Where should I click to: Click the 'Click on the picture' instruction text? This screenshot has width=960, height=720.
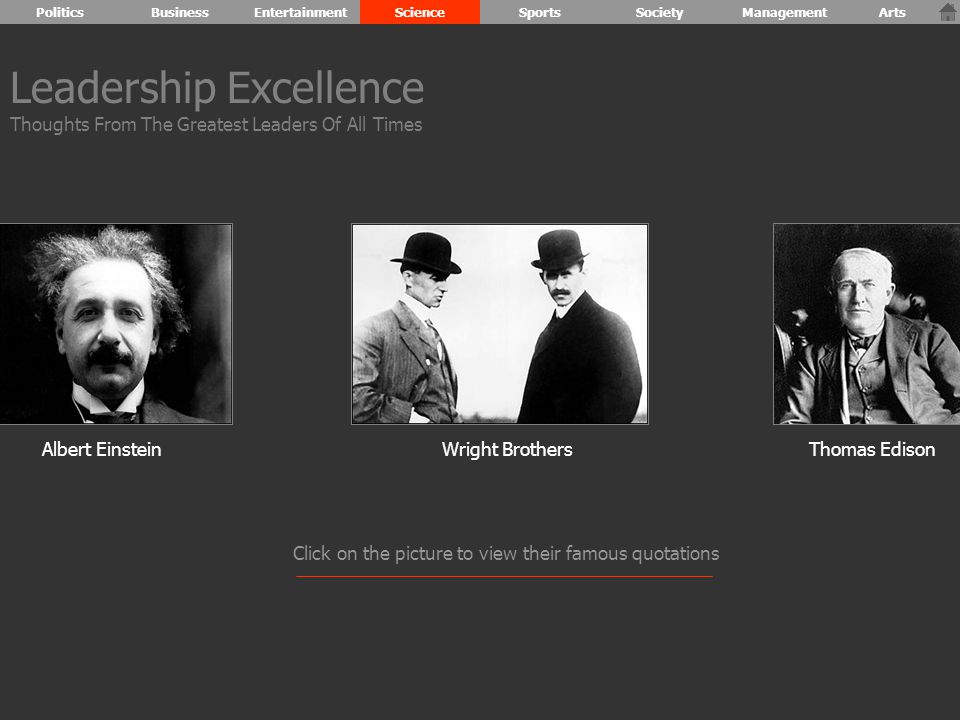(506, 553)
